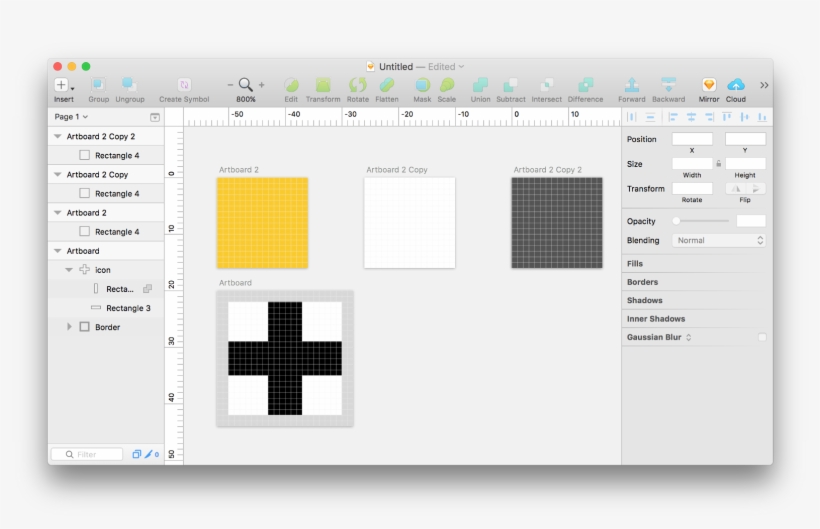Click the distribute horizontally icon
Viewport: 820px width, 529px height.
tap(632, 117)
